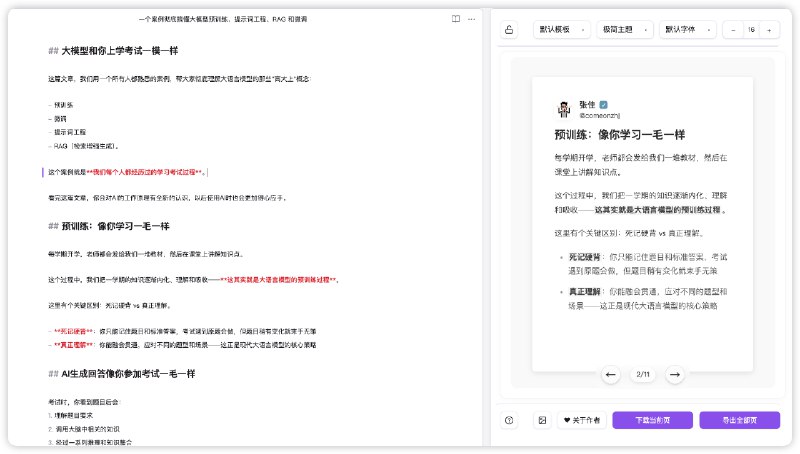Open the 默认字体 font dropdown

coord(688,30)
